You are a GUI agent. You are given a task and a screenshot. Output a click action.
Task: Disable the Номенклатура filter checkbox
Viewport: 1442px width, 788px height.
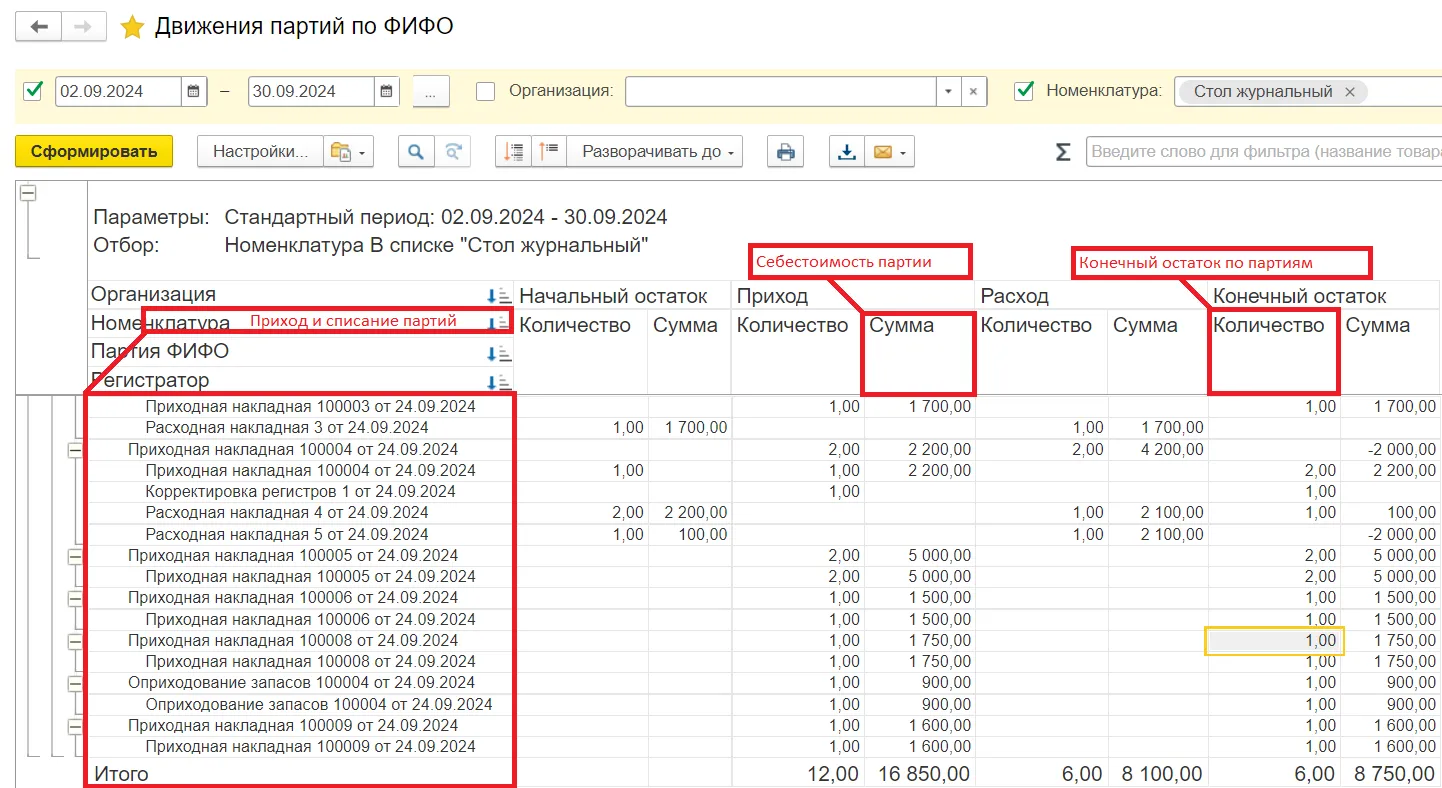click(x=1023, y=91)
